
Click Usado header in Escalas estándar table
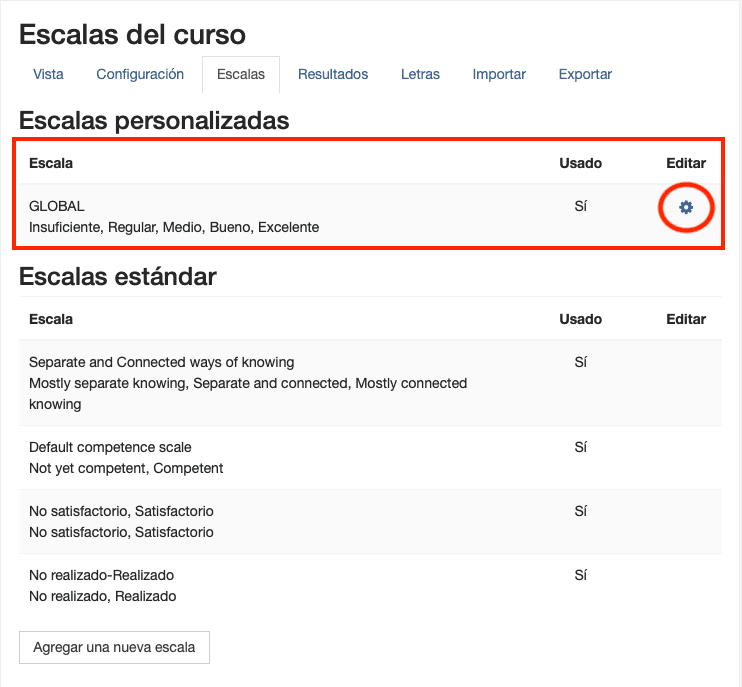click(581, 319)
